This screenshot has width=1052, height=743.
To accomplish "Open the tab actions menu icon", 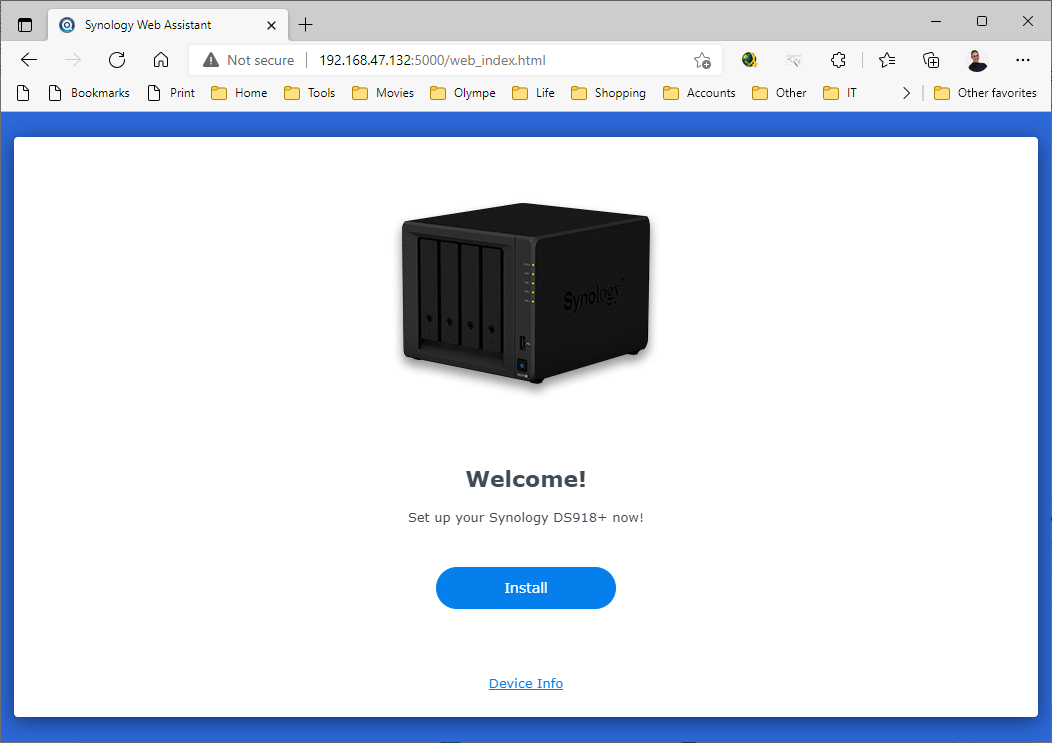I will click(25, 25).
